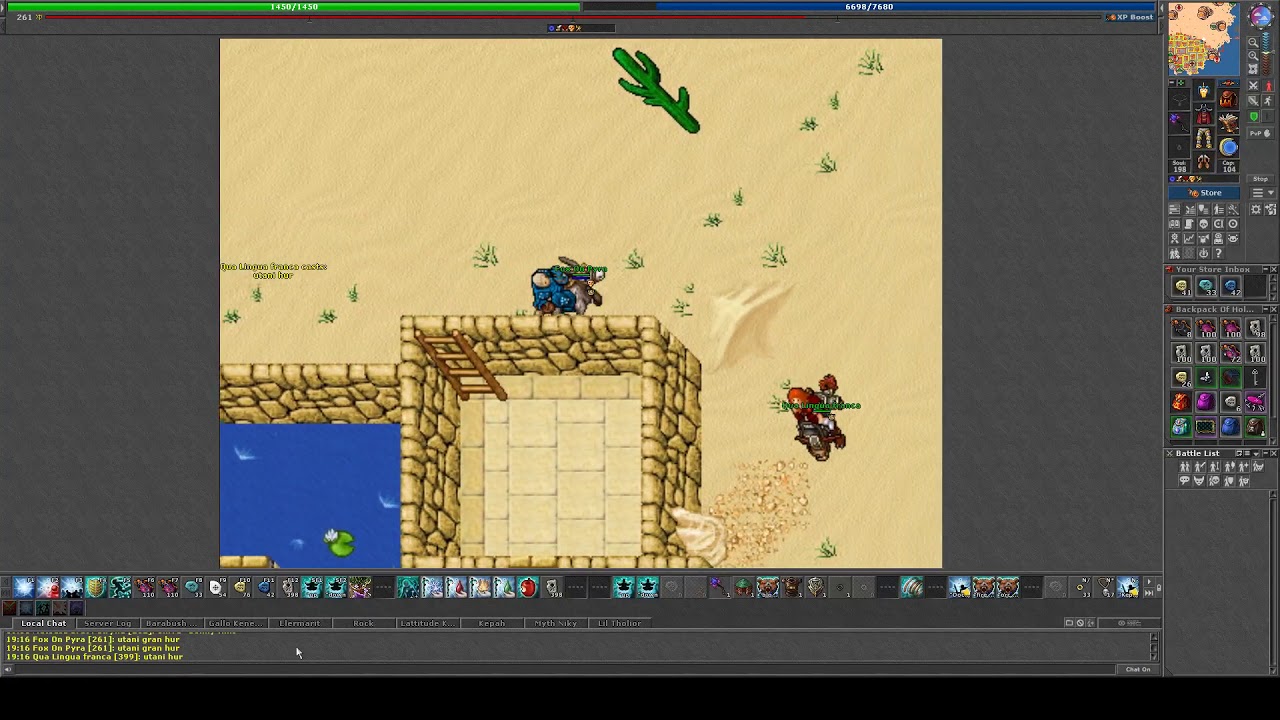This screenshot has height=720, width=1280.
Task: Open the Store button
Action: (x=1206, y=193)
